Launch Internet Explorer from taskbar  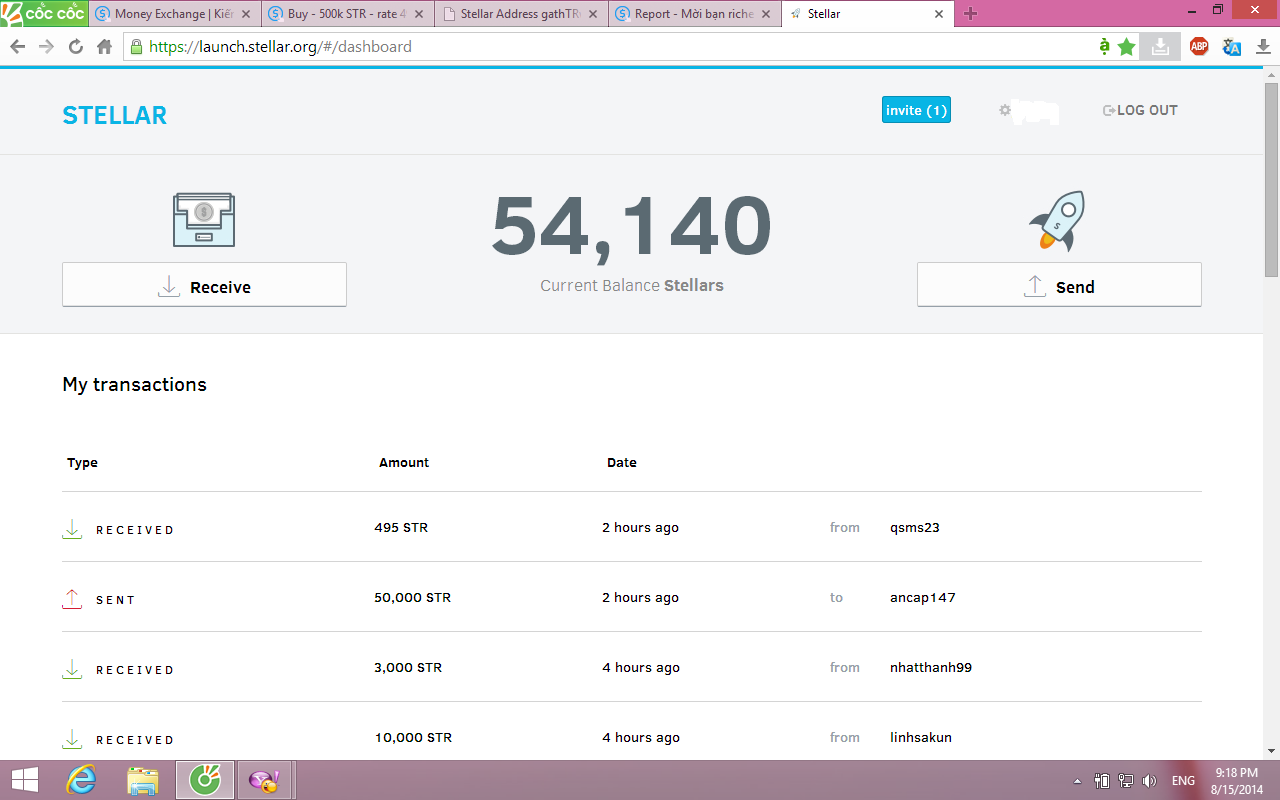coord(81,780)
